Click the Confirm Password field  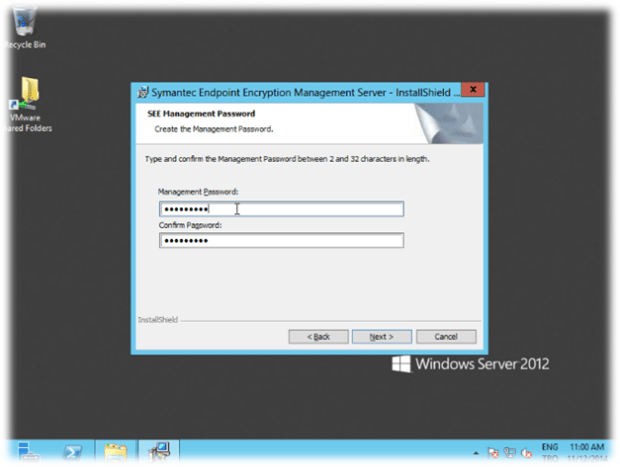click(280, 241)
